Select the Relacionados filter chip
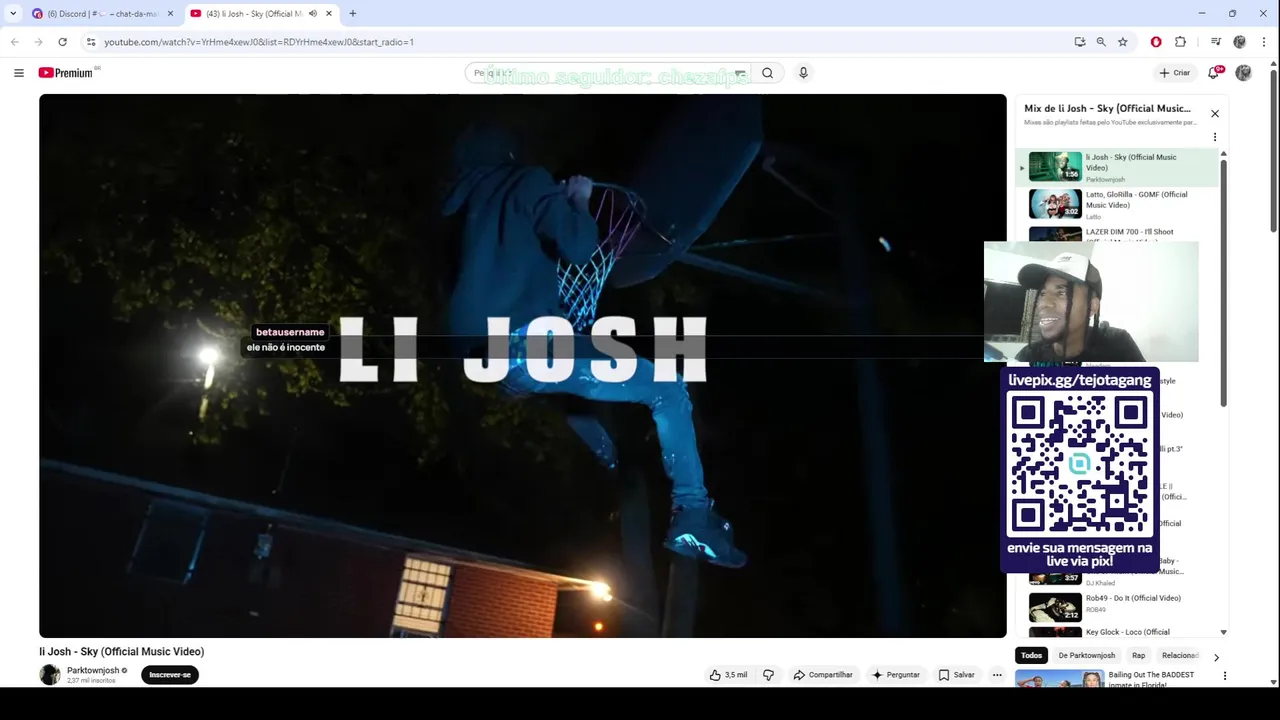Screen dimensions: 1280x720 [x=1180, y=656]
